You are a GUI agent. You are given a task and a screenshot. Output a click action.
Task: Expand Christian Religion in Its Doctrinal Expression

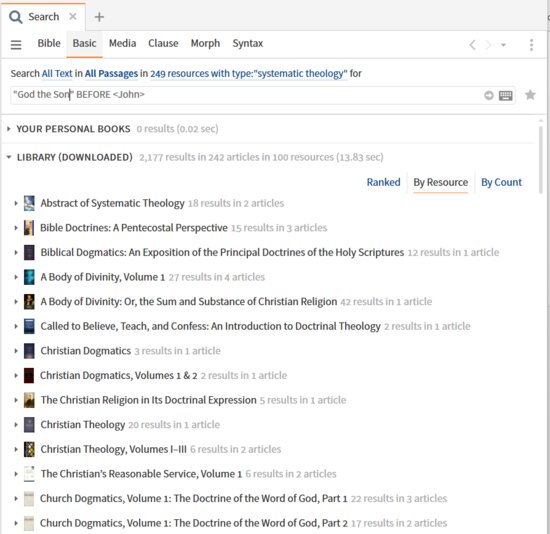click(15, 400)
